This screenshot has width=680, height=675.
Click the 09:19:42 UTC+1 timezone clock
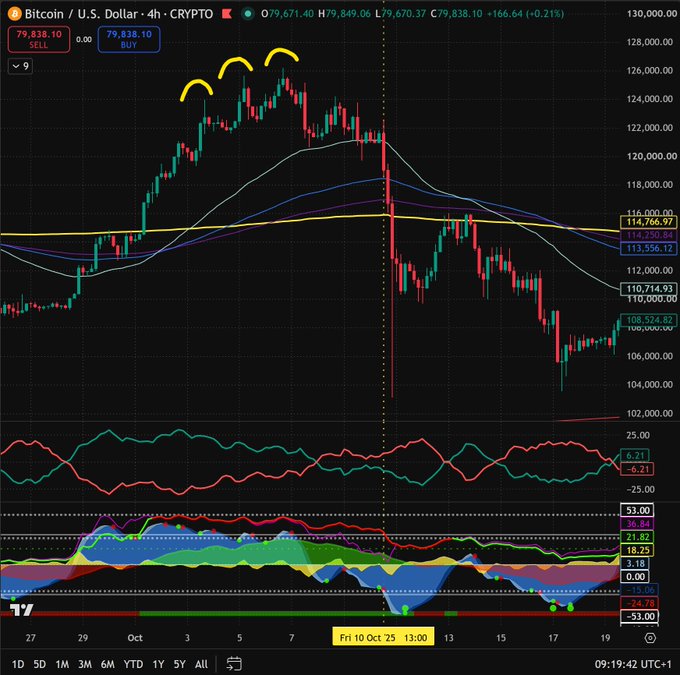(x=633, y=664)
